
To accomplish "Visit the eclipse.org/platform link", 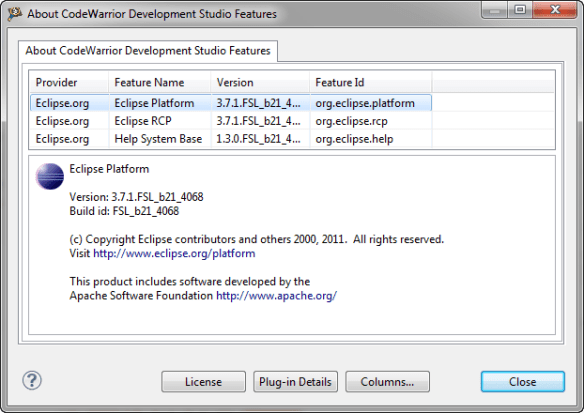I will [174, 253].
